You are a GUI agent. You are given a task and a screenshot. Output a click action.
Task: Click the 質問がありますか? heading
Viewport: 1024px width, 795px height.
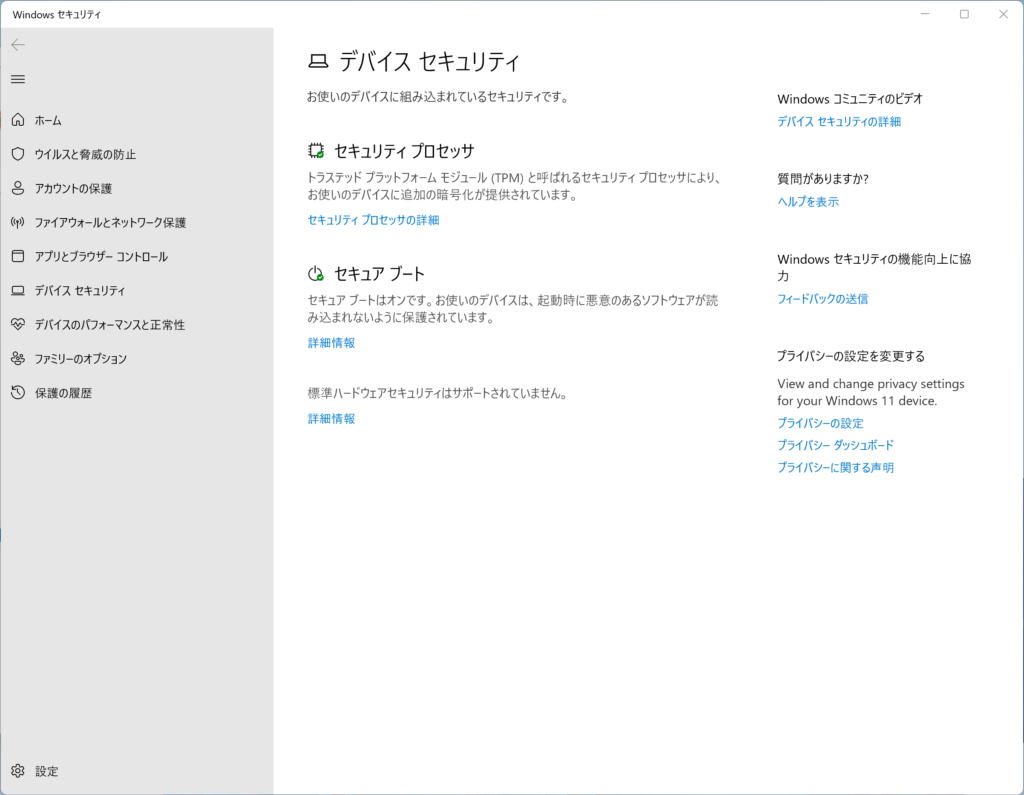click(x=823, y=179)
